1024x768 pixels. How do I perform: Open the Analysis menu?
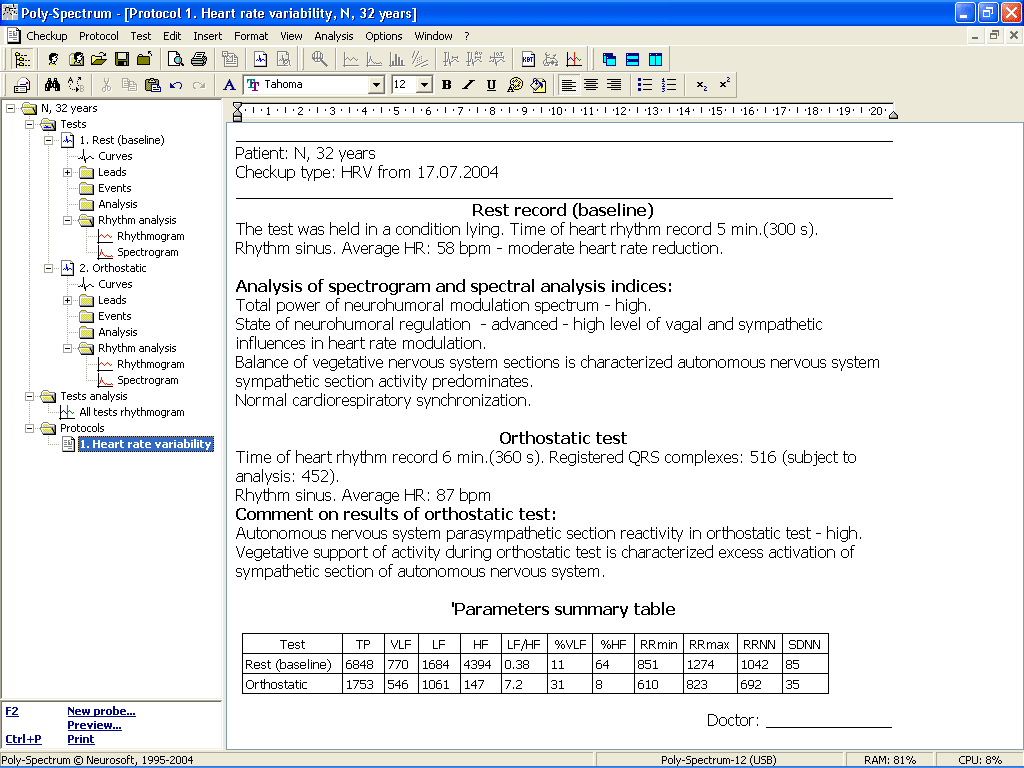(x=334, y=36)
